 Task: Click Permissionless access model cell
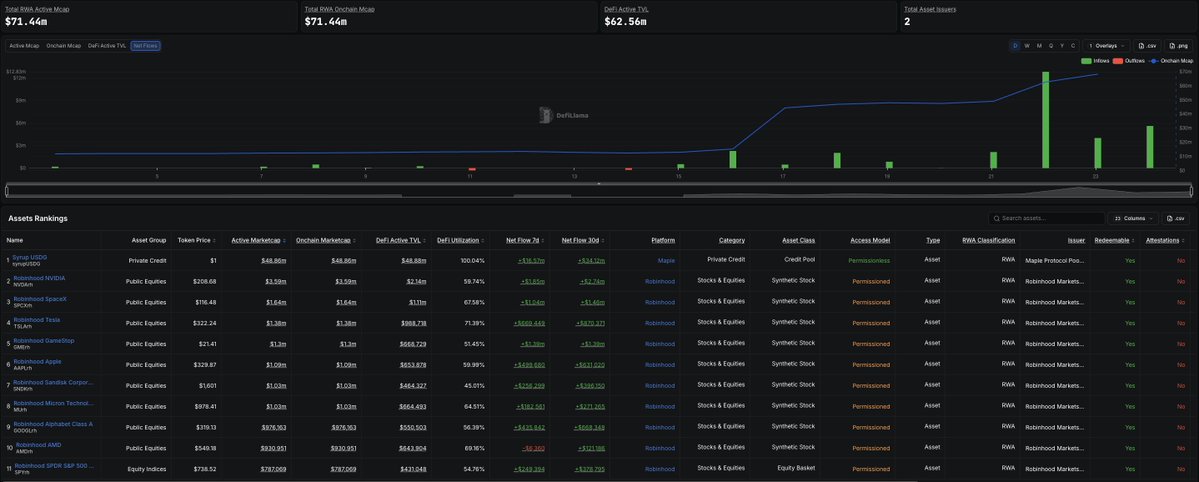[x=869, y=260]
